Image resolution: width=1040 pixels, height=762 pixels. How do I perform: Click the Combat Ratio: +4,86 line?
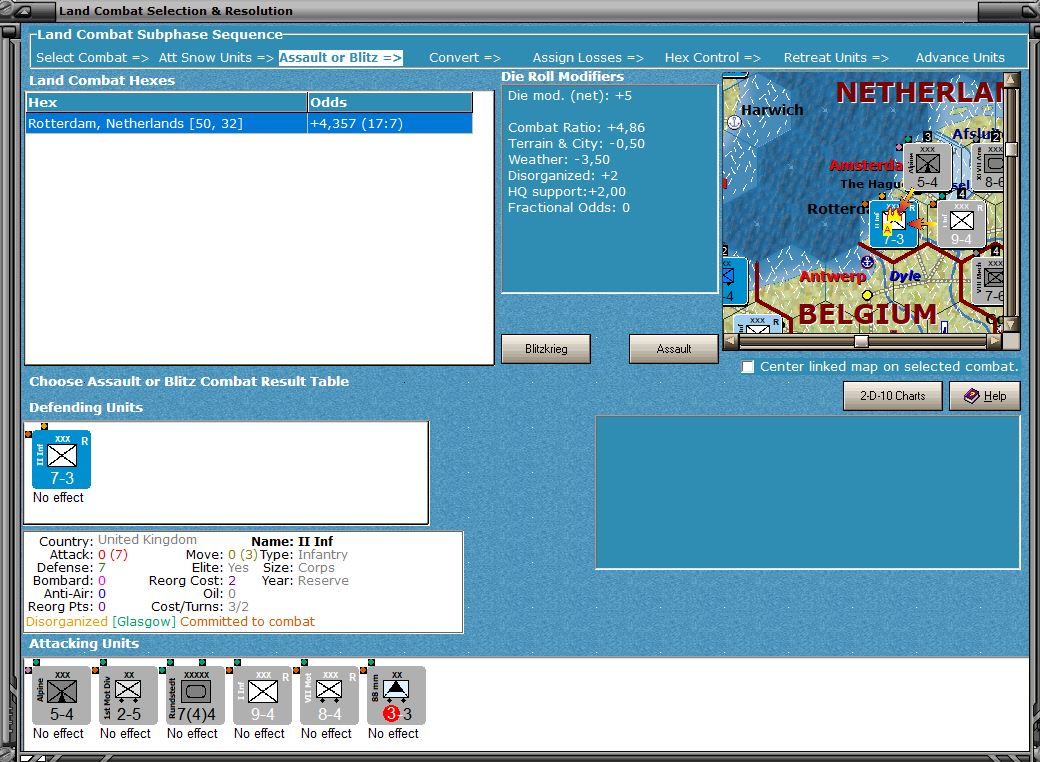576,127
